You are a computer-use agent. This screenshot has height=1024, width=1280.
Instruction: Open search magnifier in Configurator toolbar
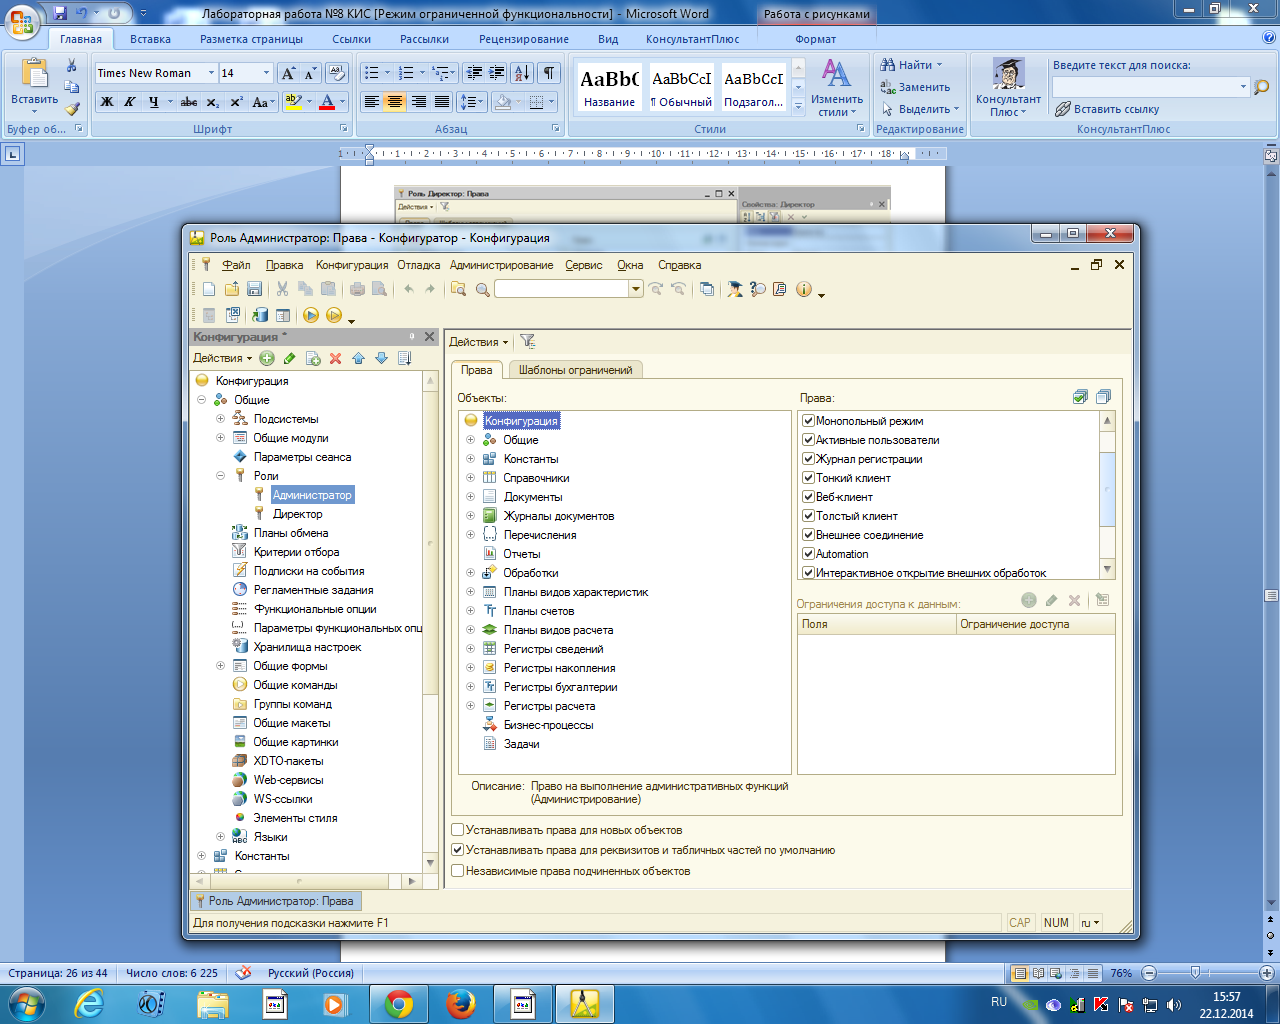483,289
